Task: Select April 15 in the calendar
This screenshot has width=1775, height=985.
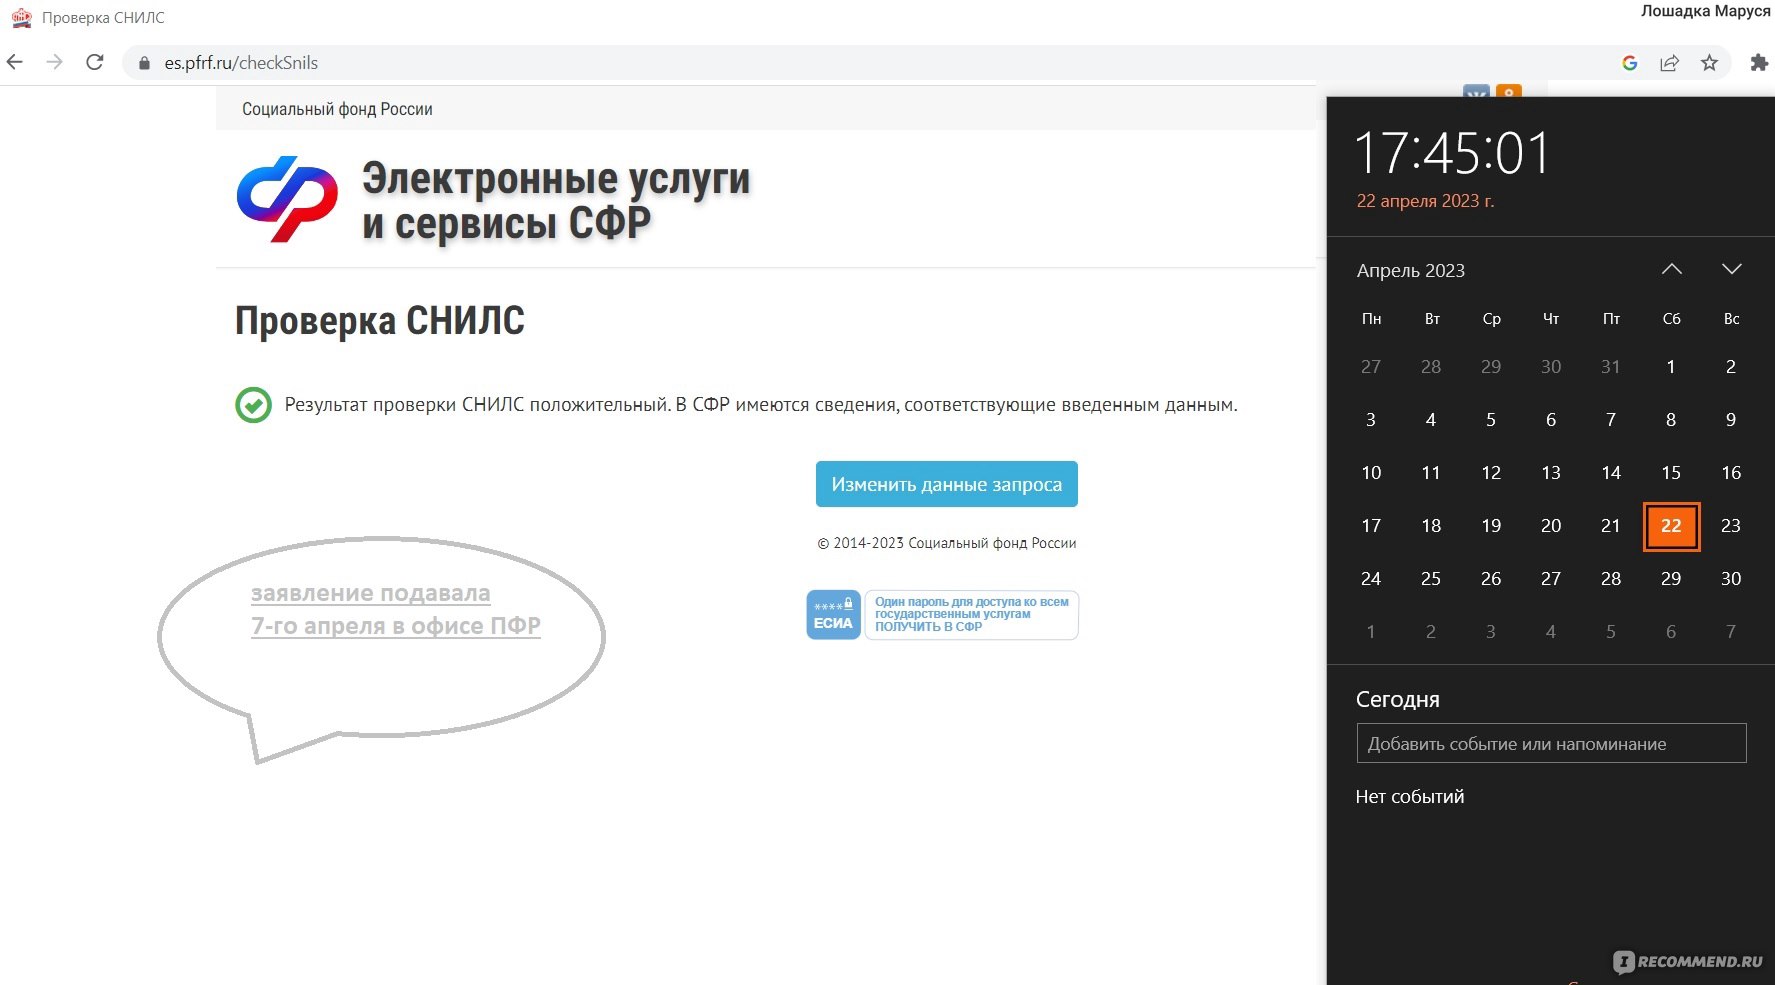Action: [1671, 473]
